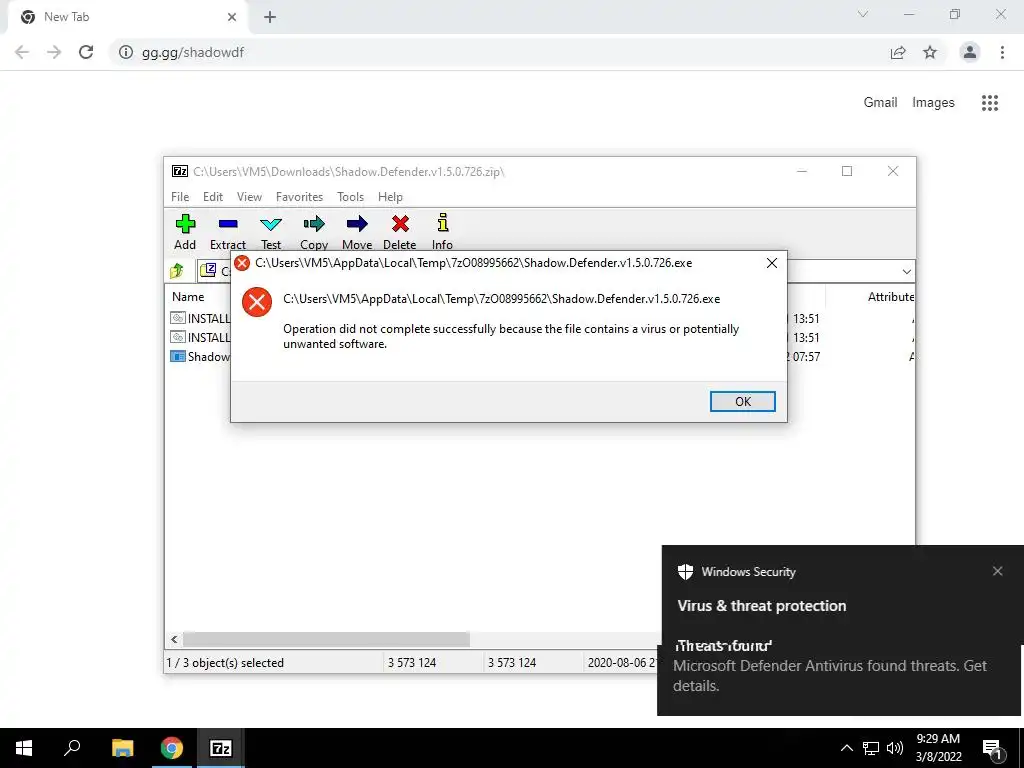1024x768 pixels.
Task: Open the Action Center notifications icon
Action: click(x=993, y=748)
